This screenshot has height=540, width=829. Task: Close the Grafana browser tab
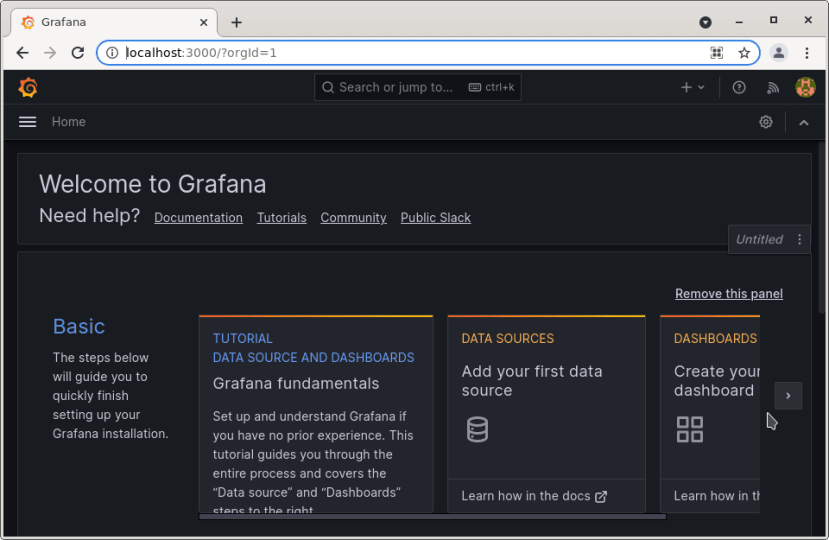(x=204, y=22)
